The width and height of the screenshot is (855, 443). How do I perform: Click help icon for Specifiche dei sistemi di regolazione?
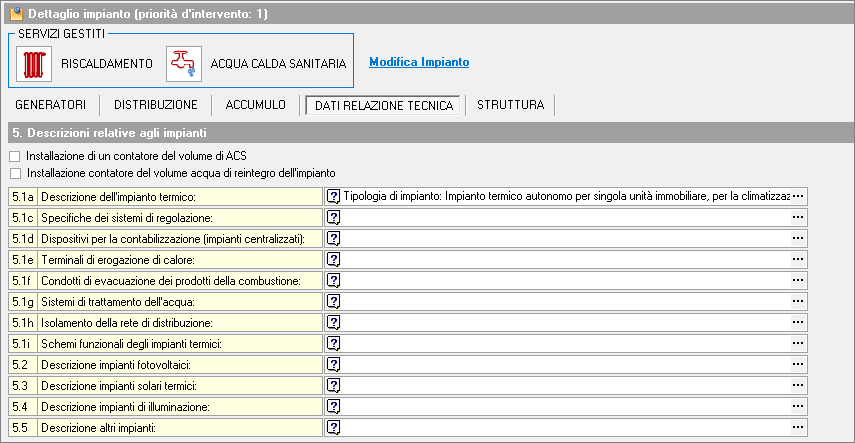pyautogui.click(x=334, y=218)
